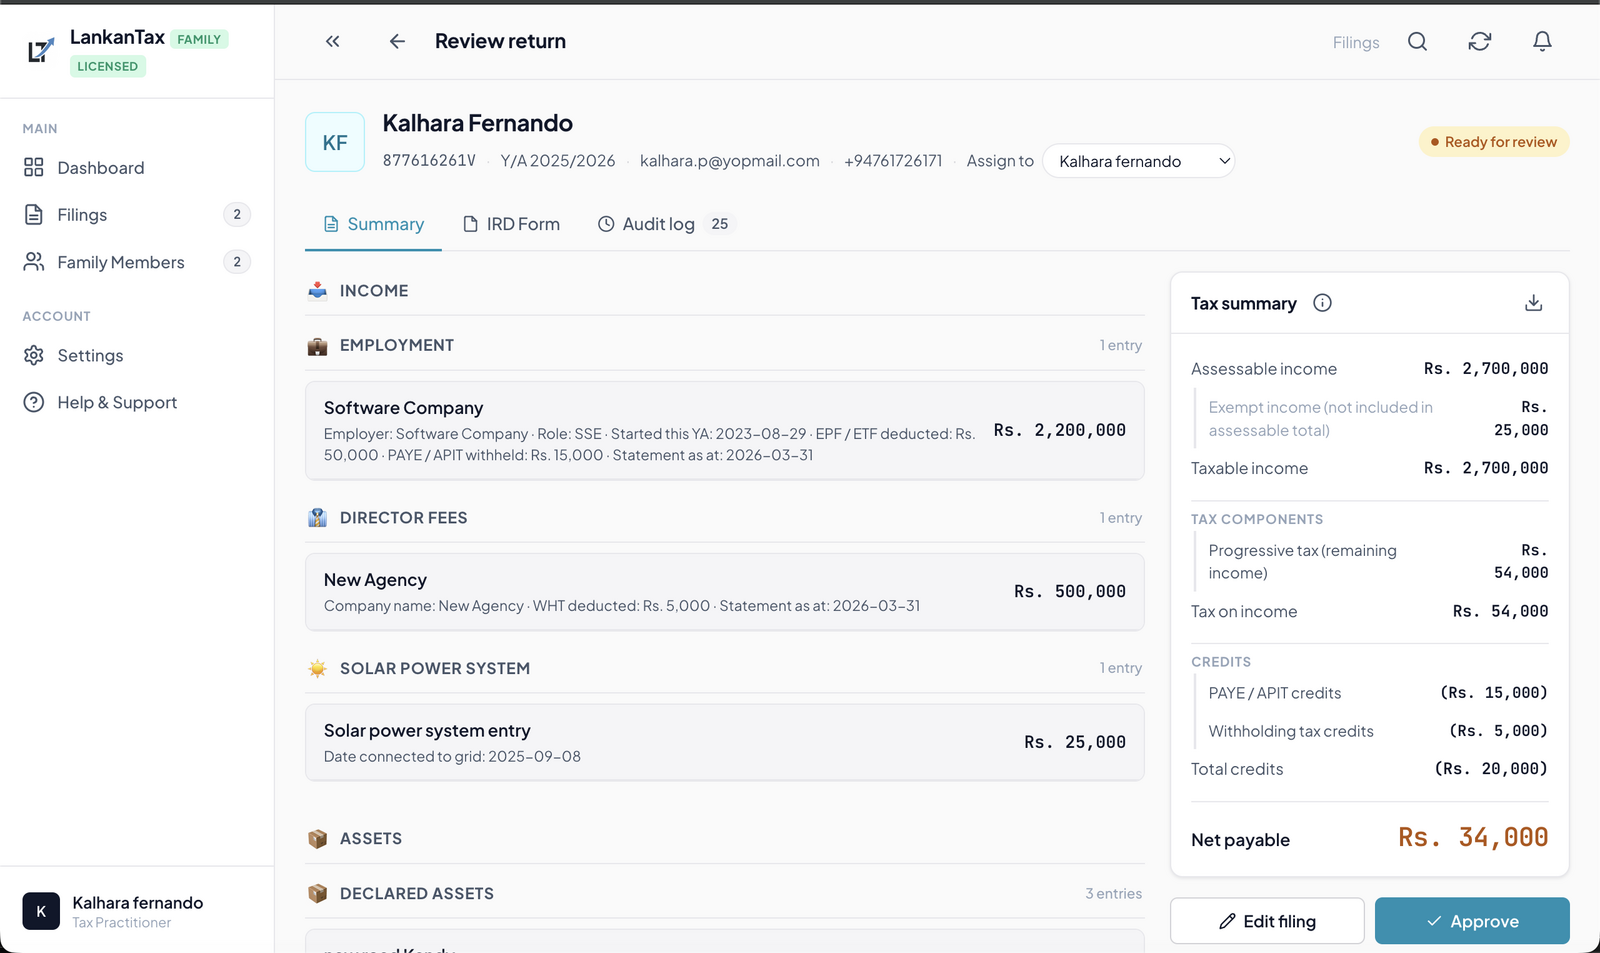Open the Assign to dropdown
Screen dimensions: 1600x953
[1139, 161]
